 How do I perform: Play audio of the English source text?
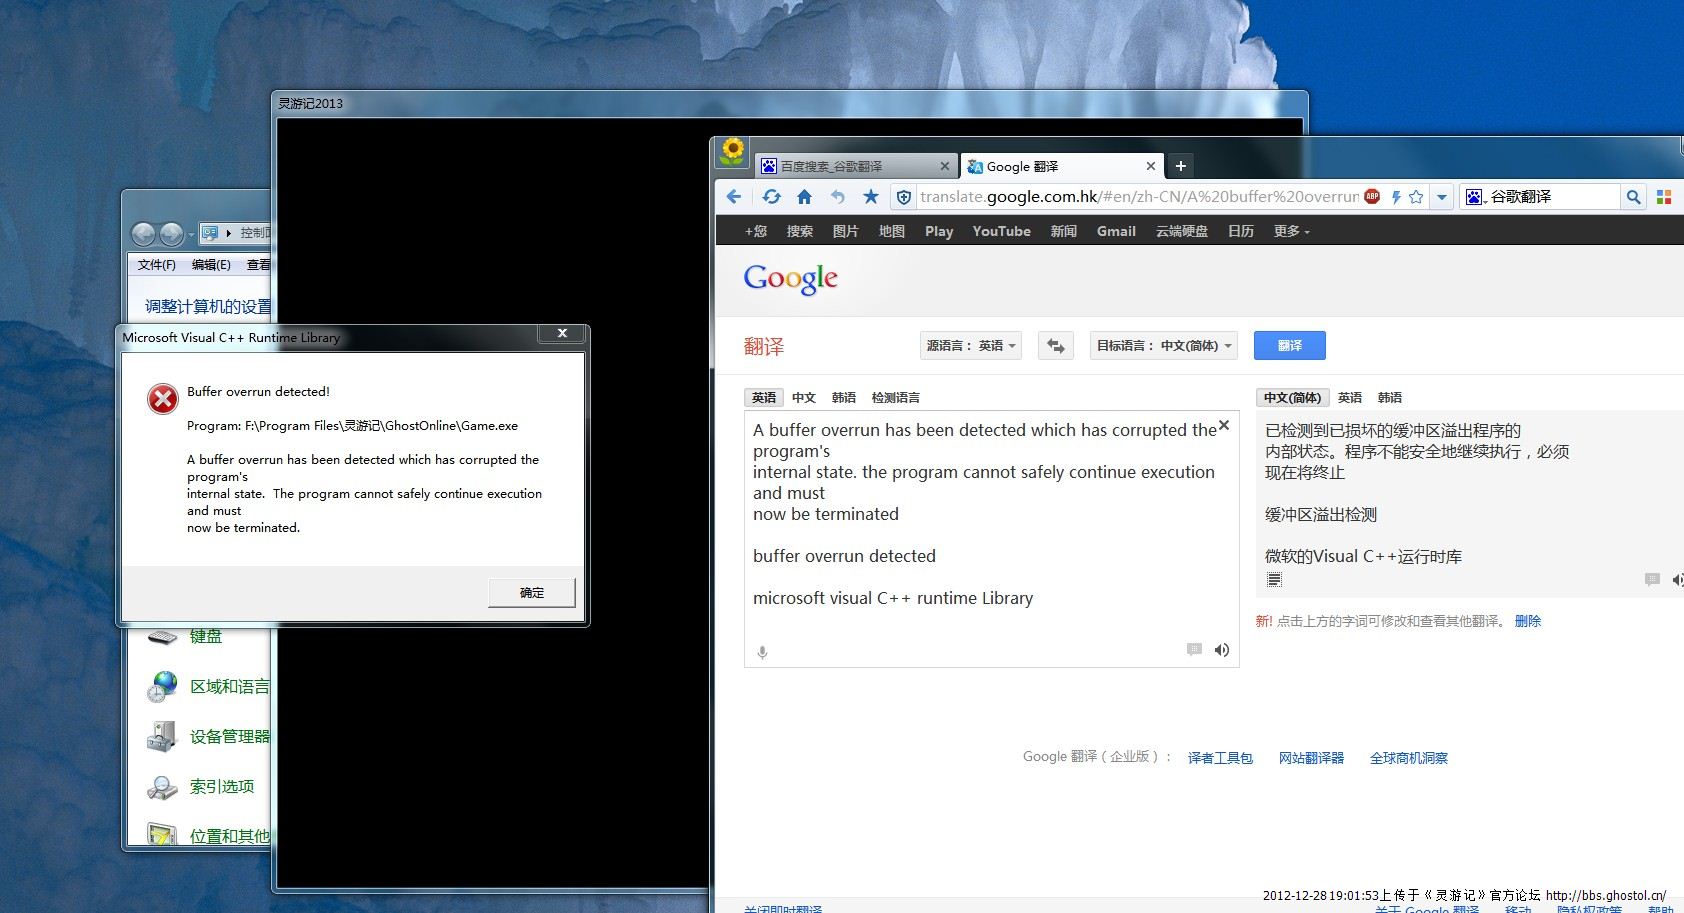point(1221,650)
